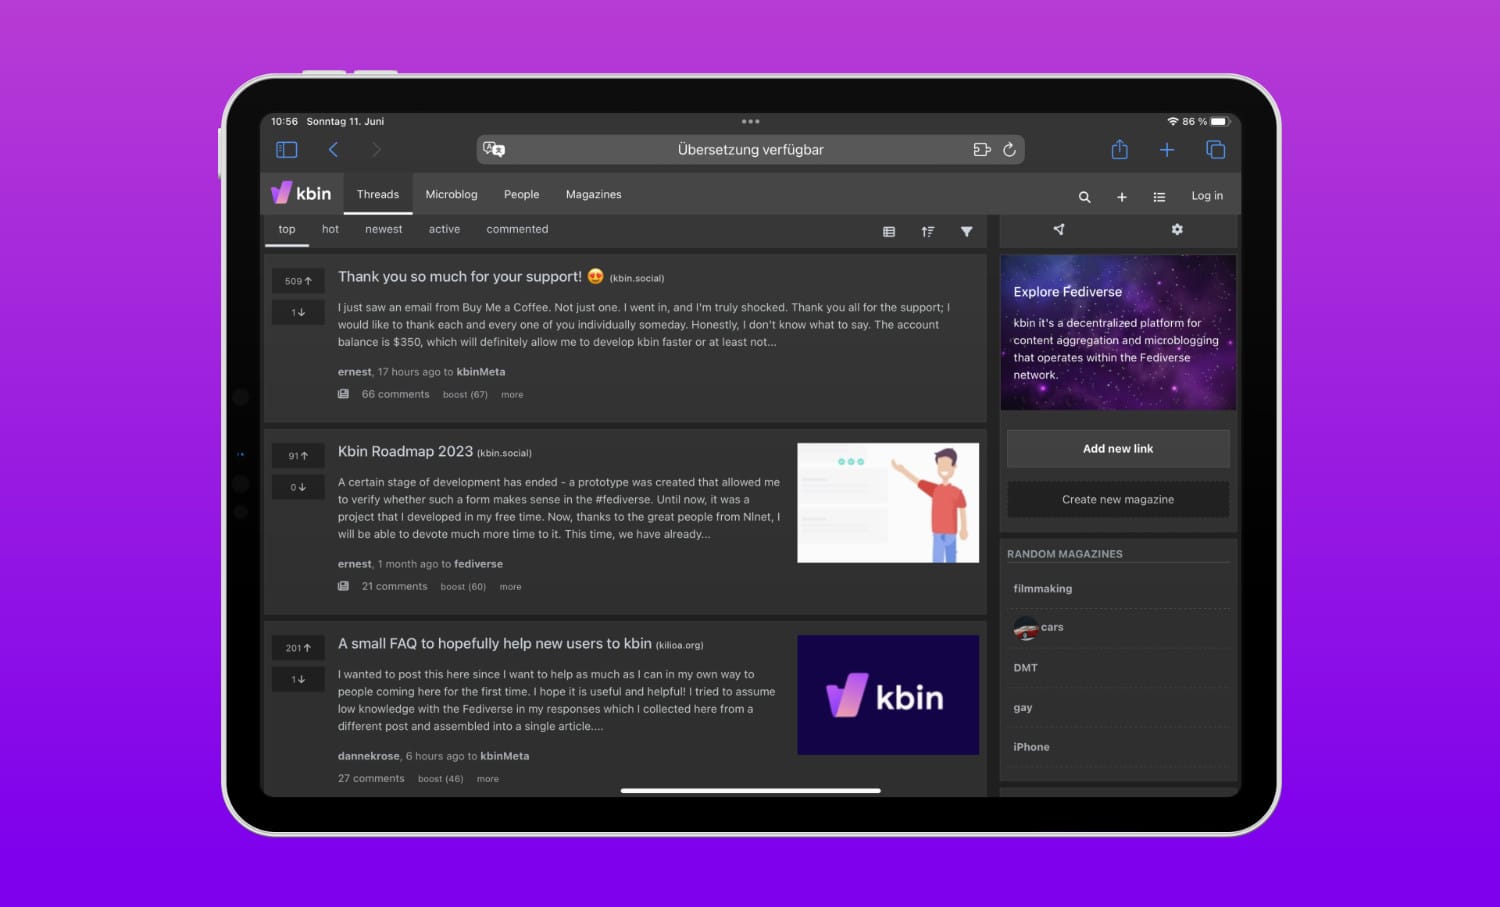Open the gay magazine
This screenshot has height=907, width=1500.
pos(1022,708)
